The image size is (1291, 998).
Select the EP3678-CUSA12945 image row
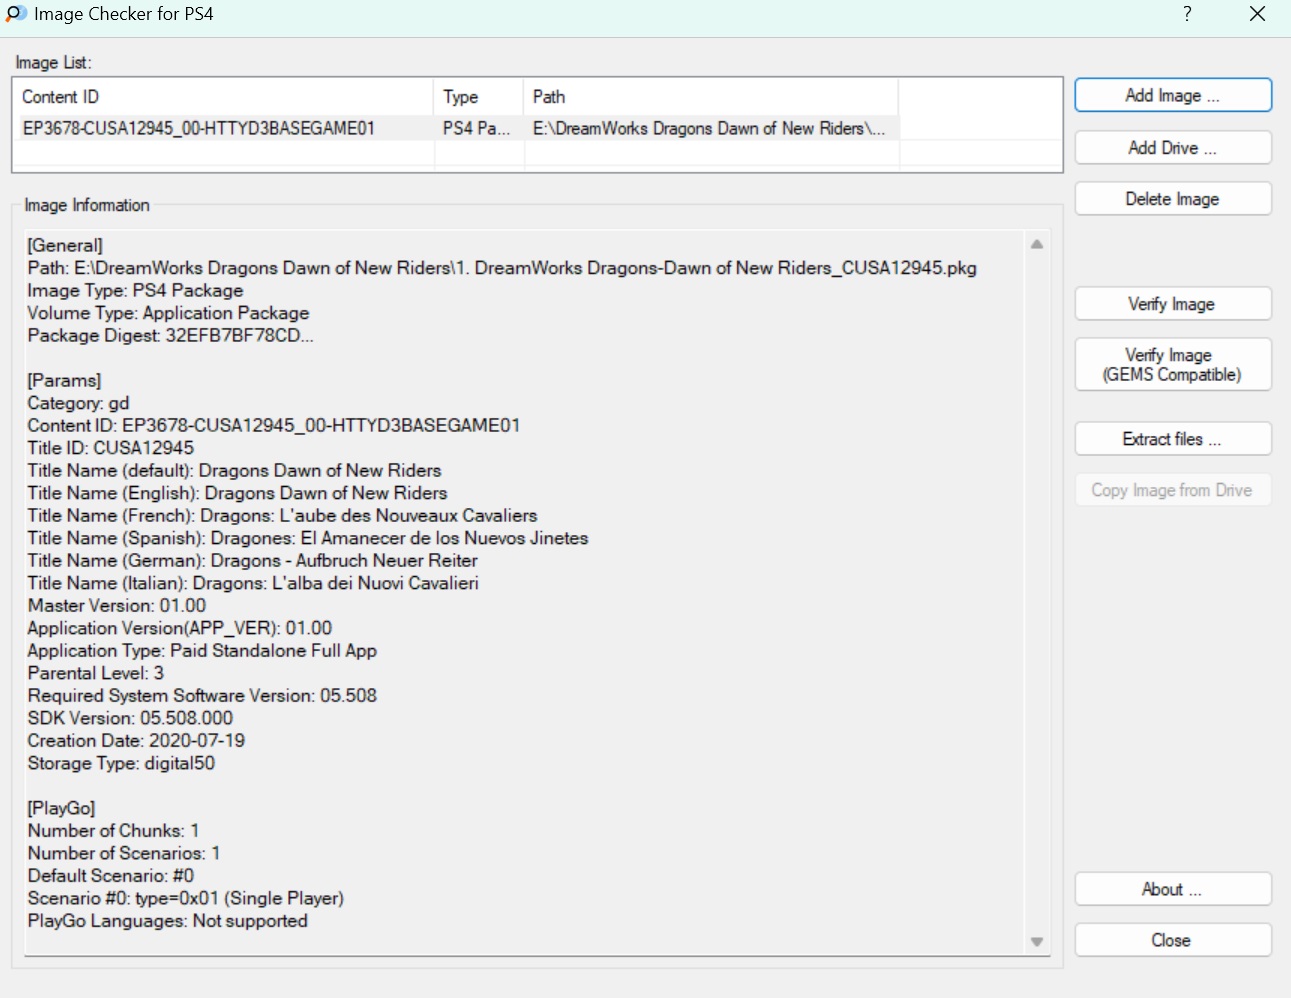tap(199, 128)
